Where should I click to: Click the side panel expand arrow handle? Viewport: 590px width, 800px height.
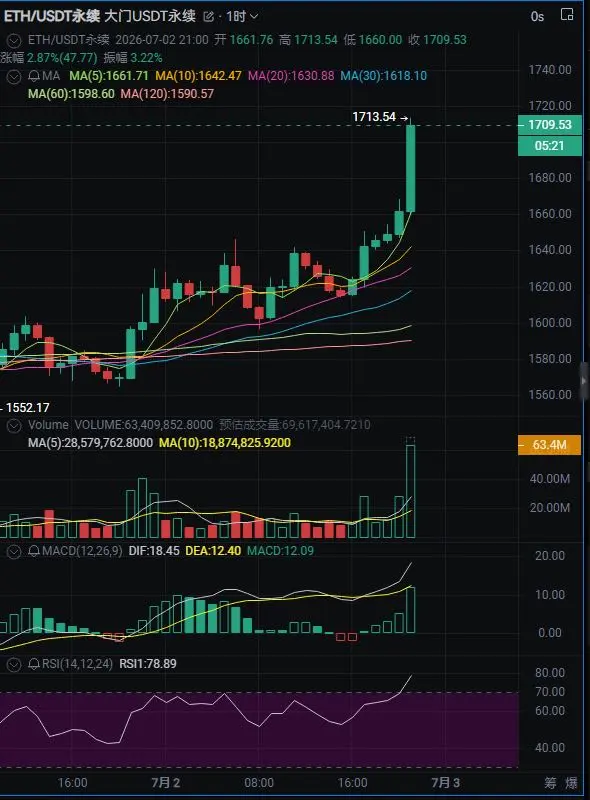pos(585,381)
